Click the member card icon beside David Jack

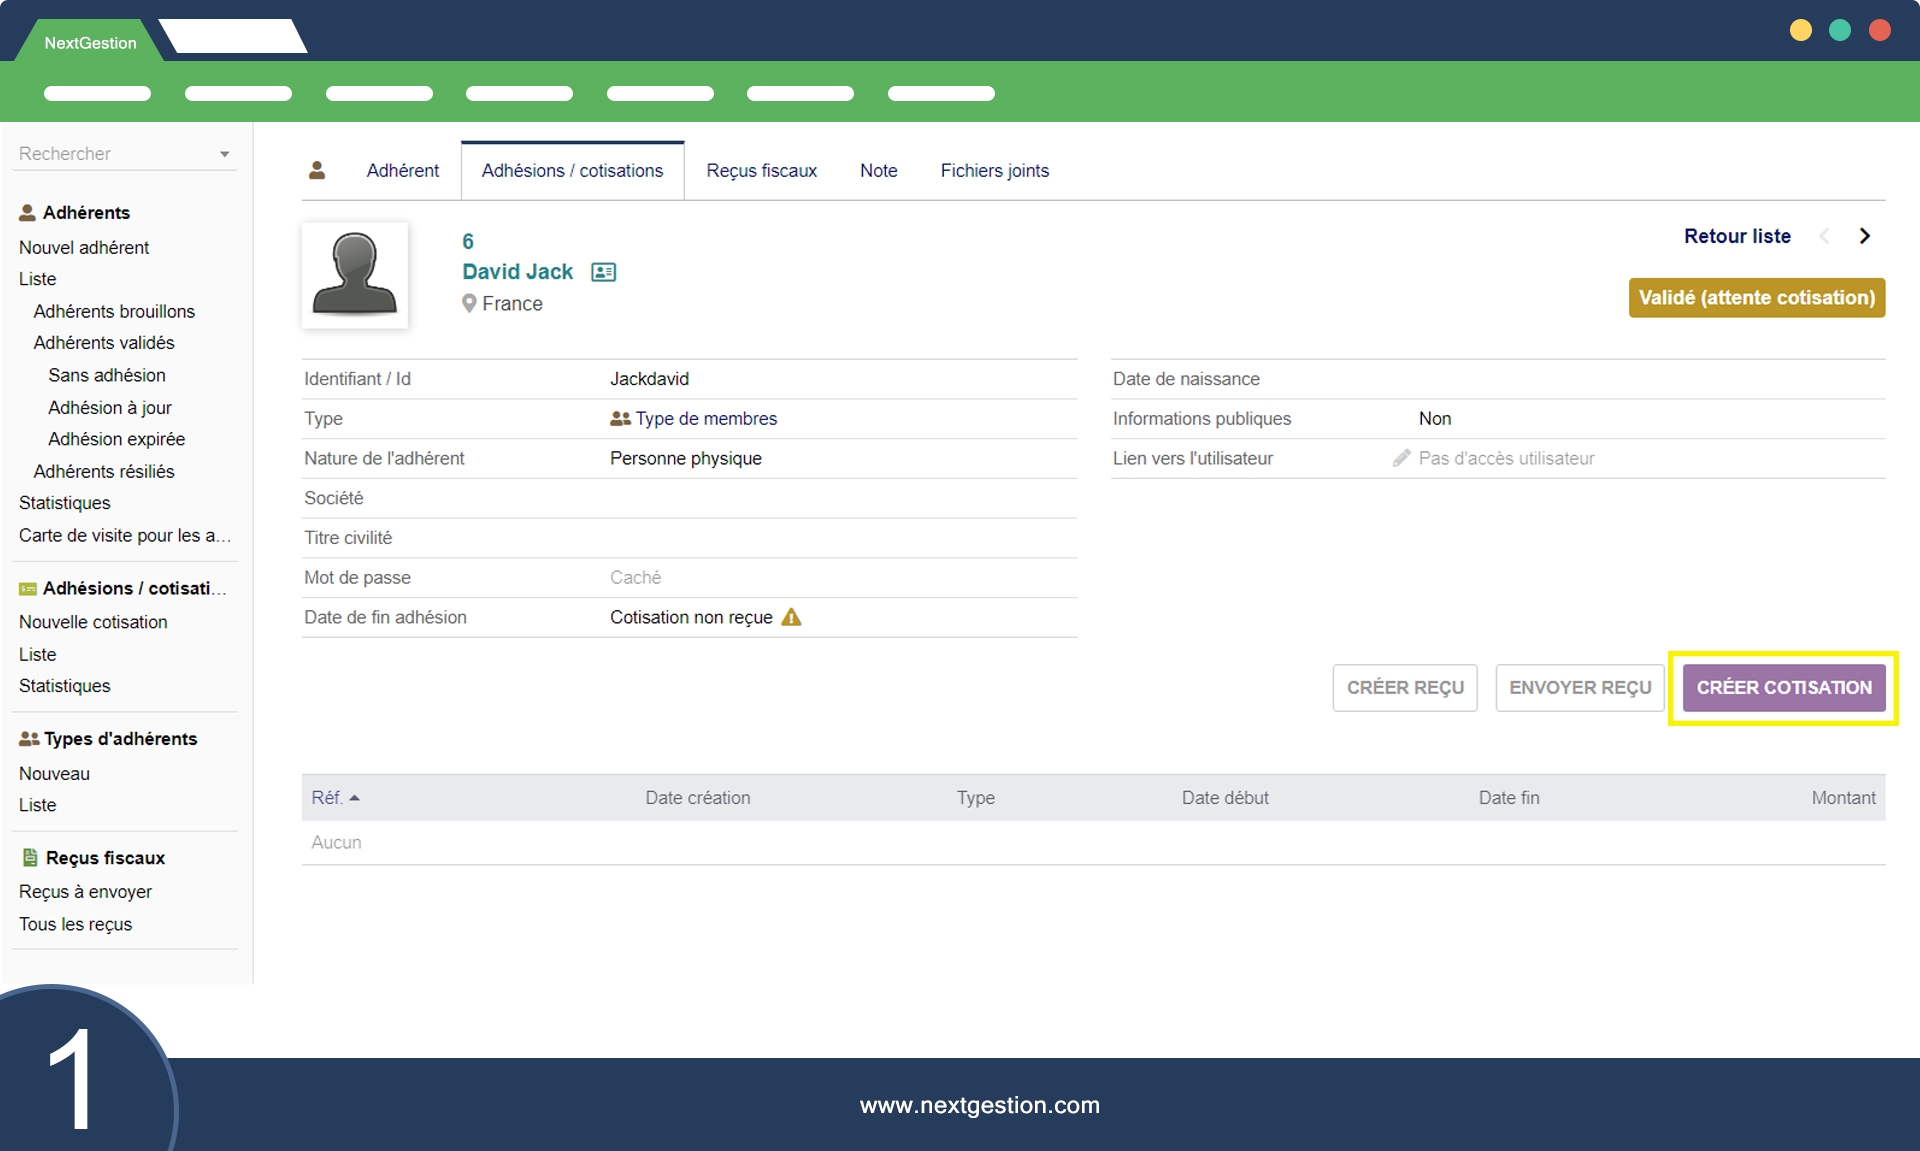click(x=603, y=272)
